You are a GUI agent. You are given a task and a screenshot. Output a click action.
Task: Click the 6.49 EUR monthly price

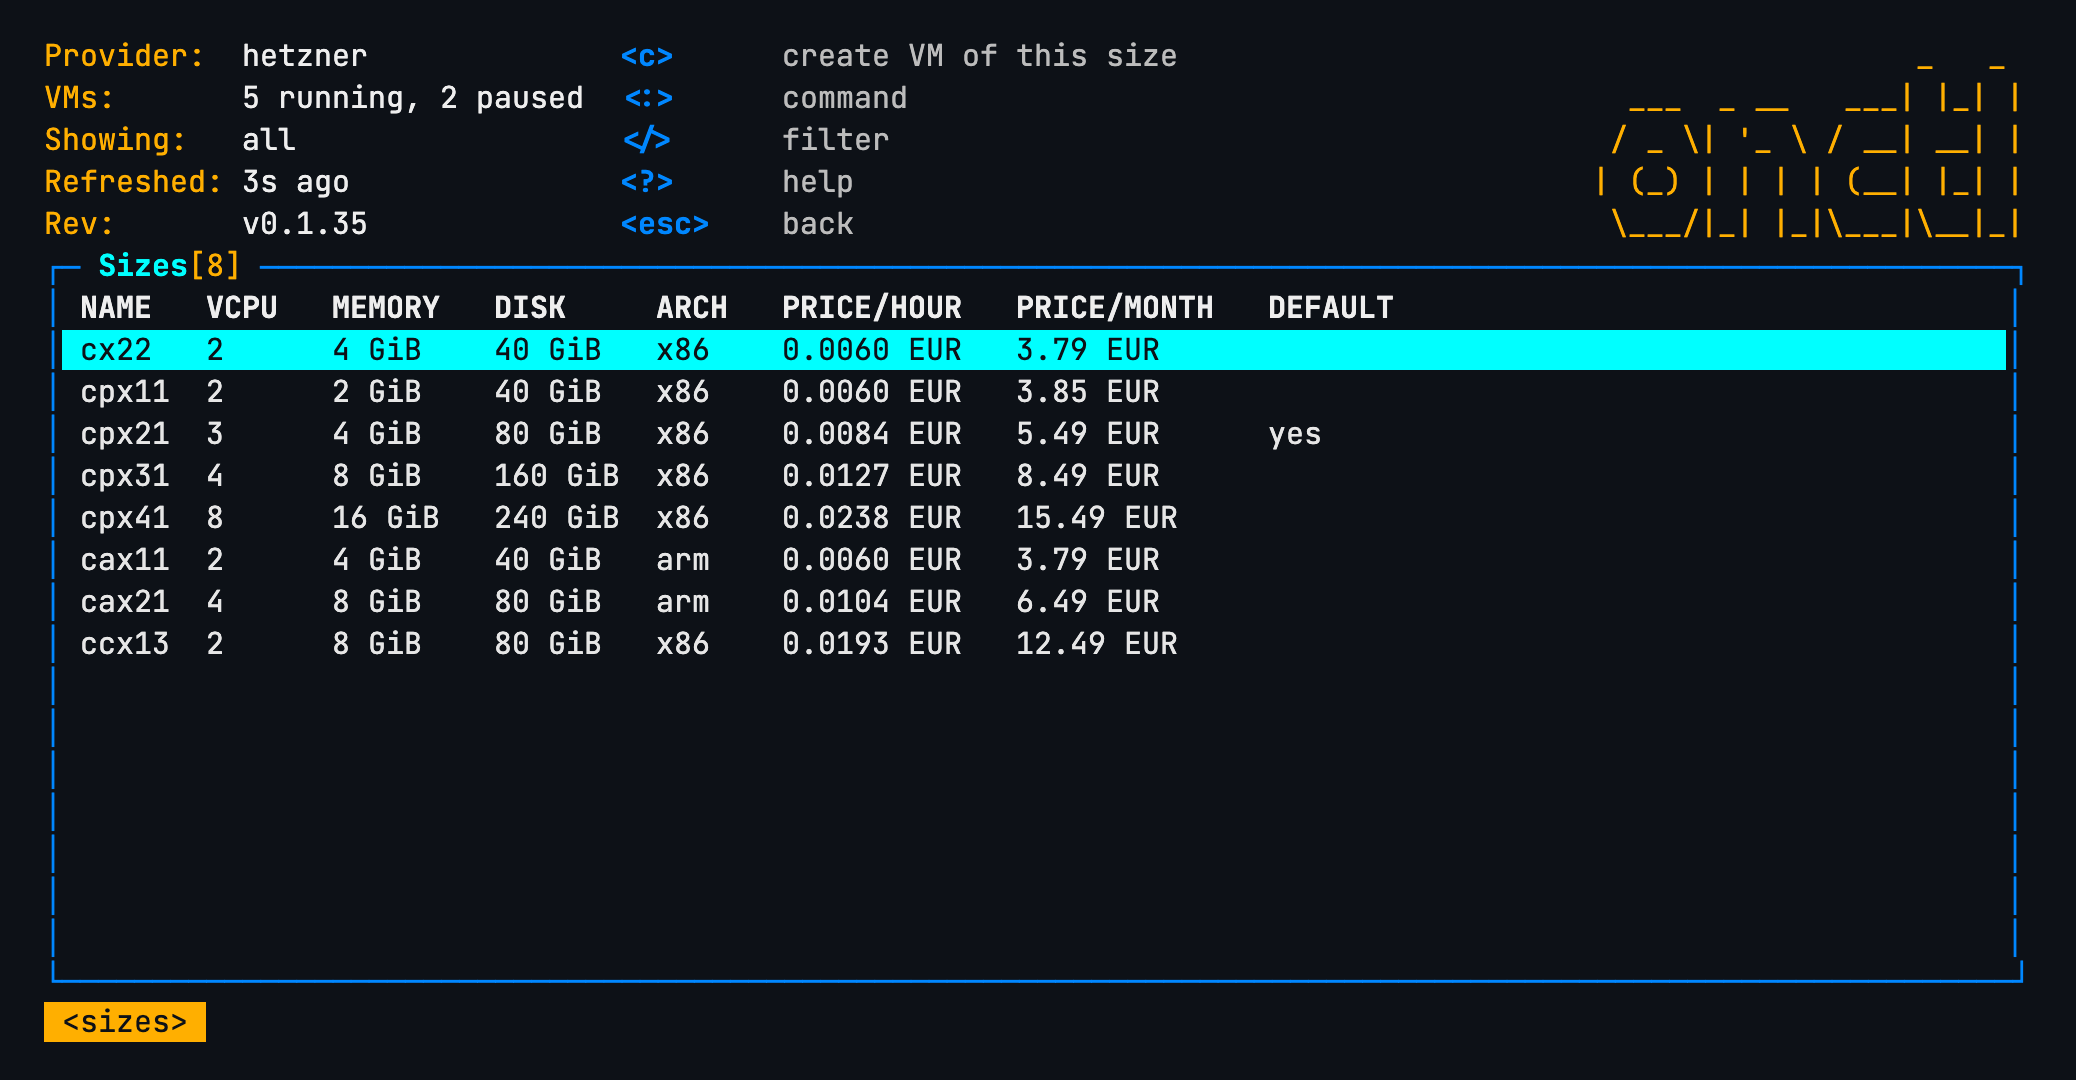[1088, 602]
